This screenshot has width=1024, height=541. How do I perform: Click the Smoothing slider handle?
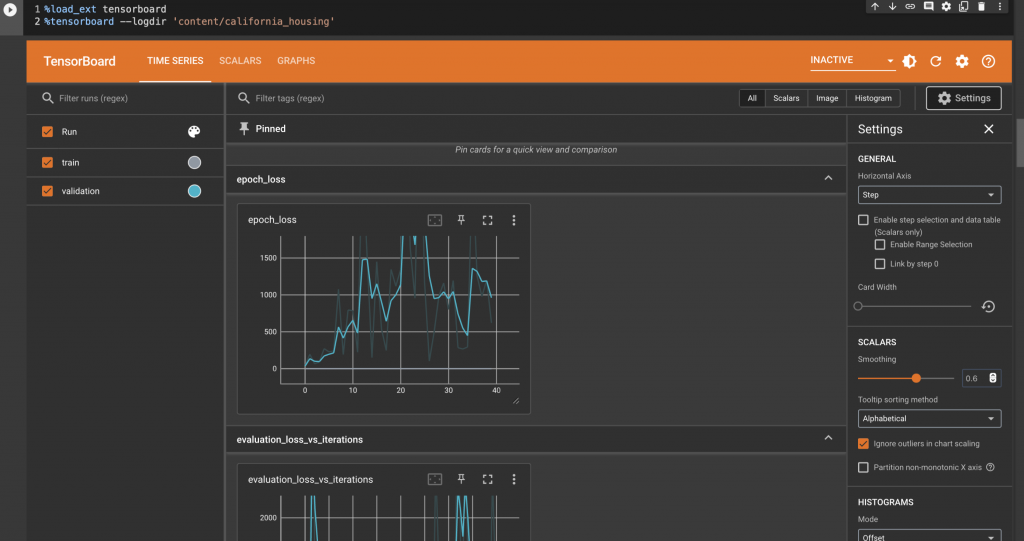[x=916, y=378]
